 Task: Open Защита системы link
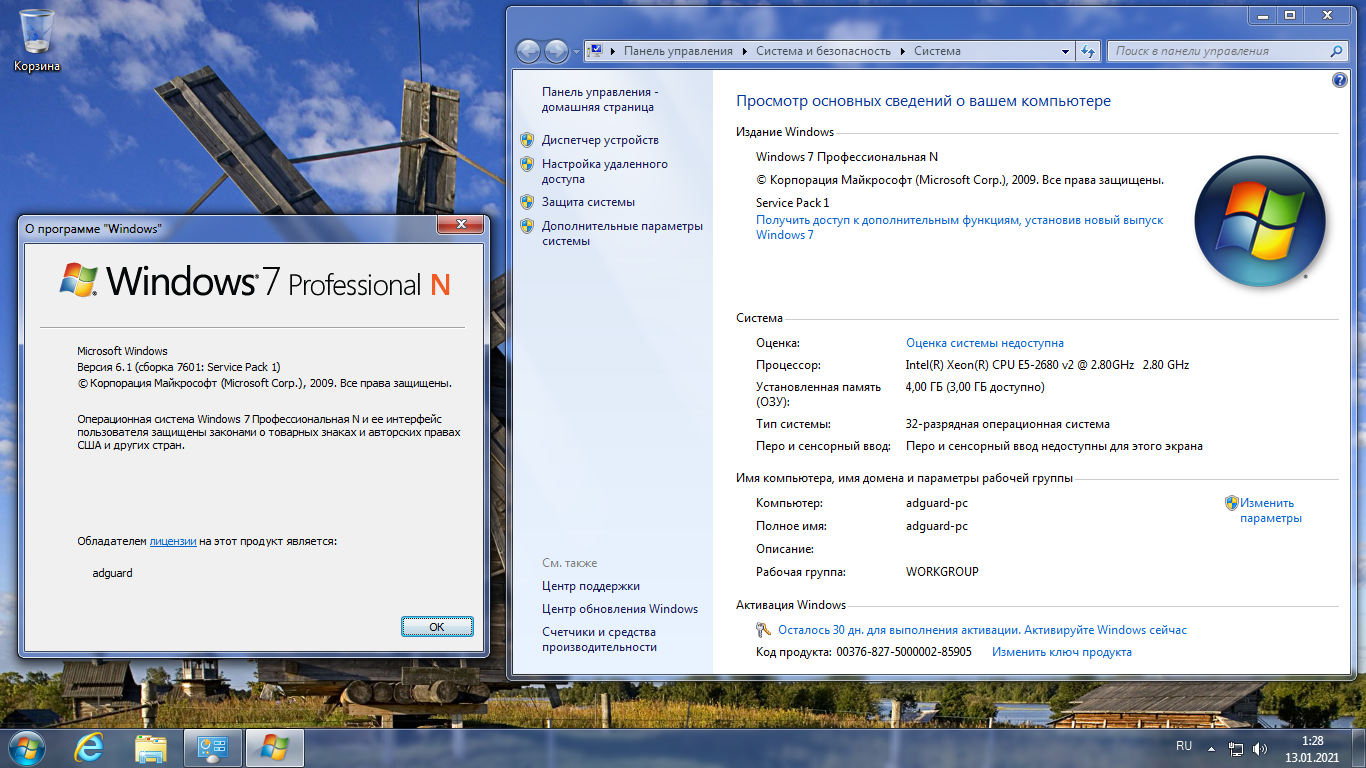pos(588,202)
